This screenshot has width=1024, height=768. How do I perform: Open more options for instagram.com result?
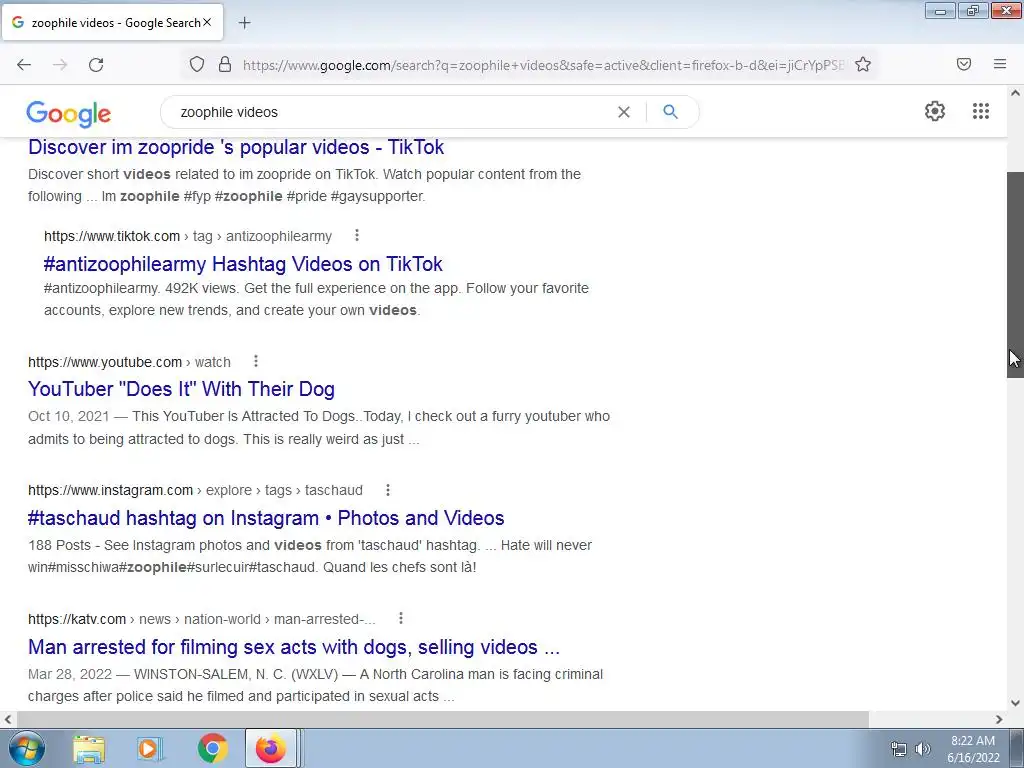click(388, 490)
